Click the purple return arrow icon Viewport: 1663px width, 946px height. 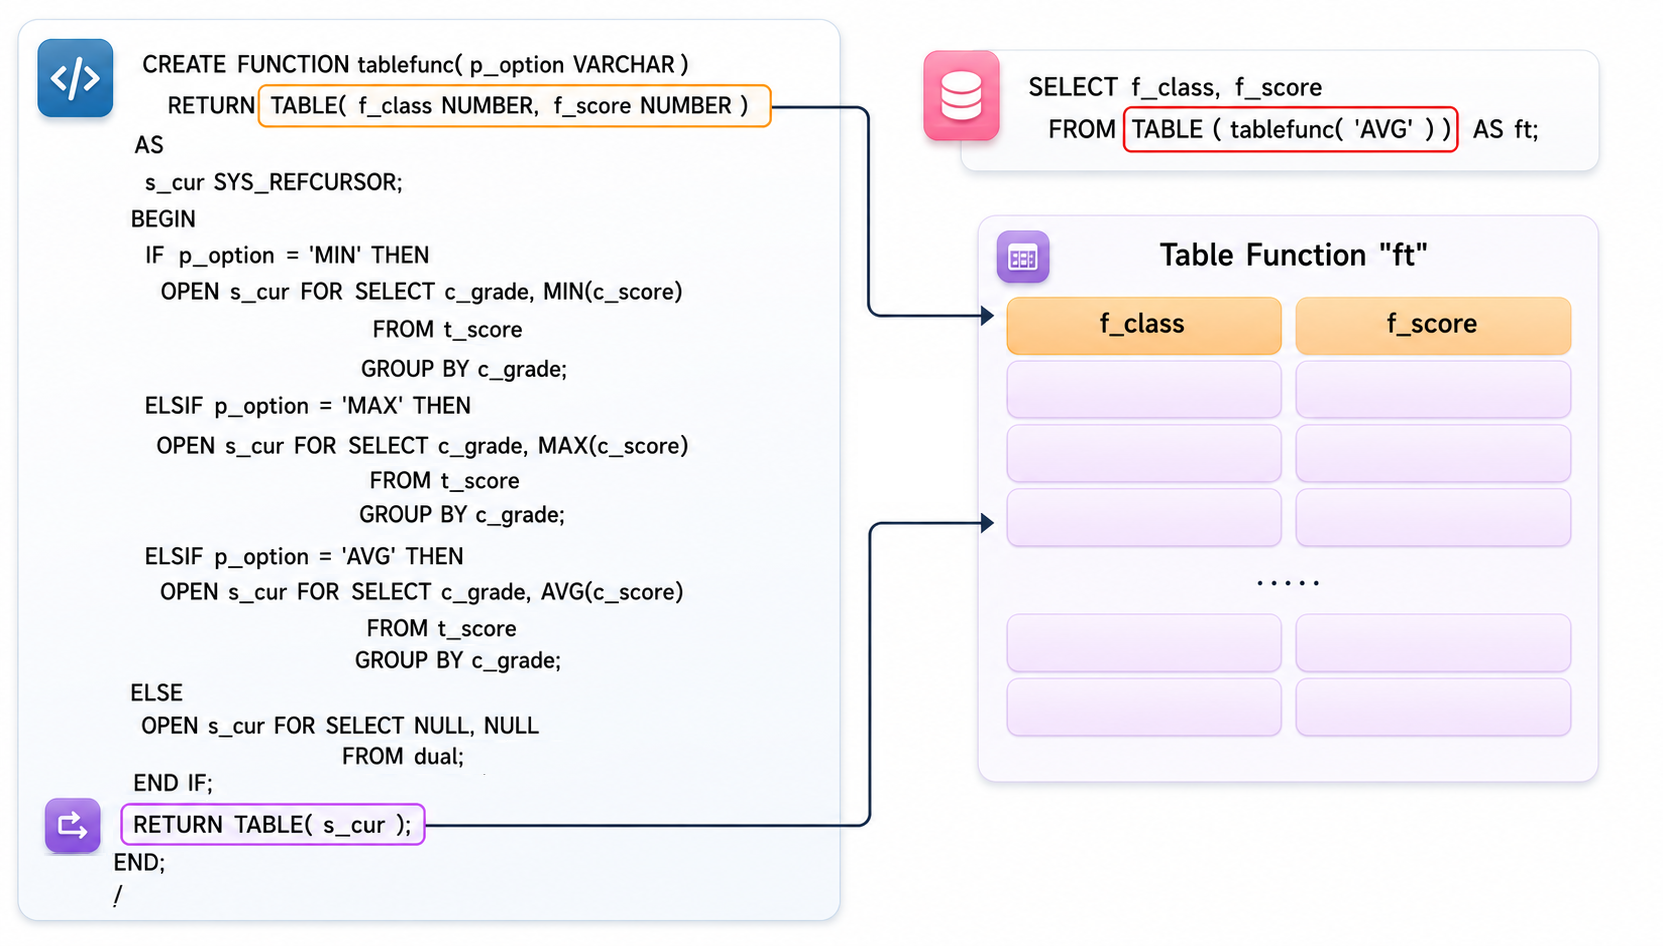point(73,825)
